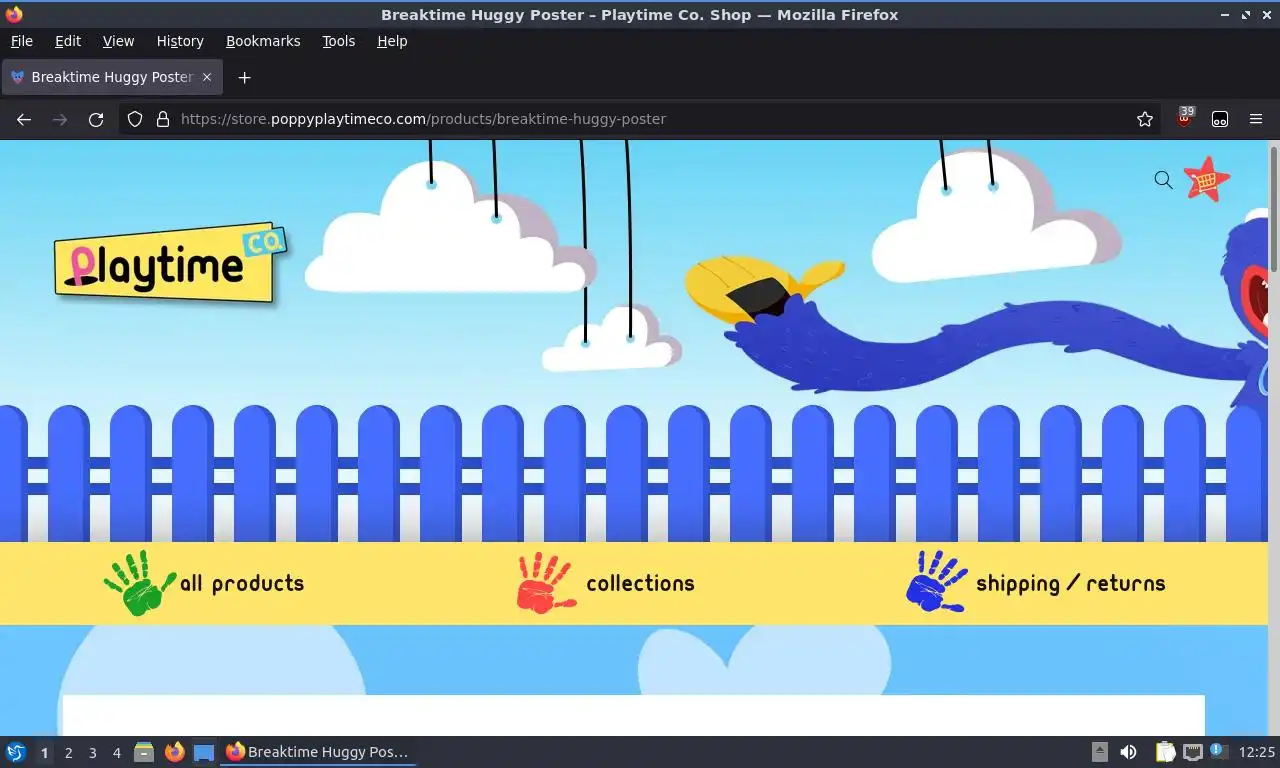View site security padlock information
1280x768 pixels.
click(163, 119)
